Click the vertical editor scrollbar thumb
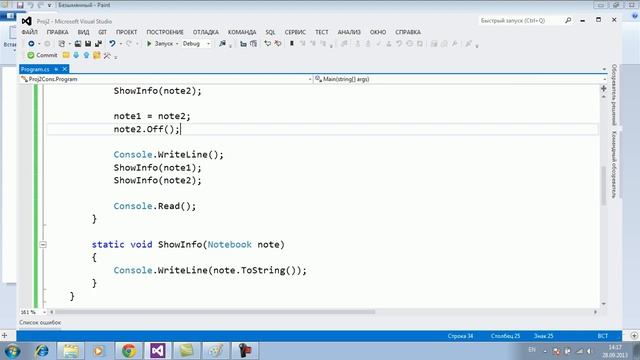 [604, 186]
